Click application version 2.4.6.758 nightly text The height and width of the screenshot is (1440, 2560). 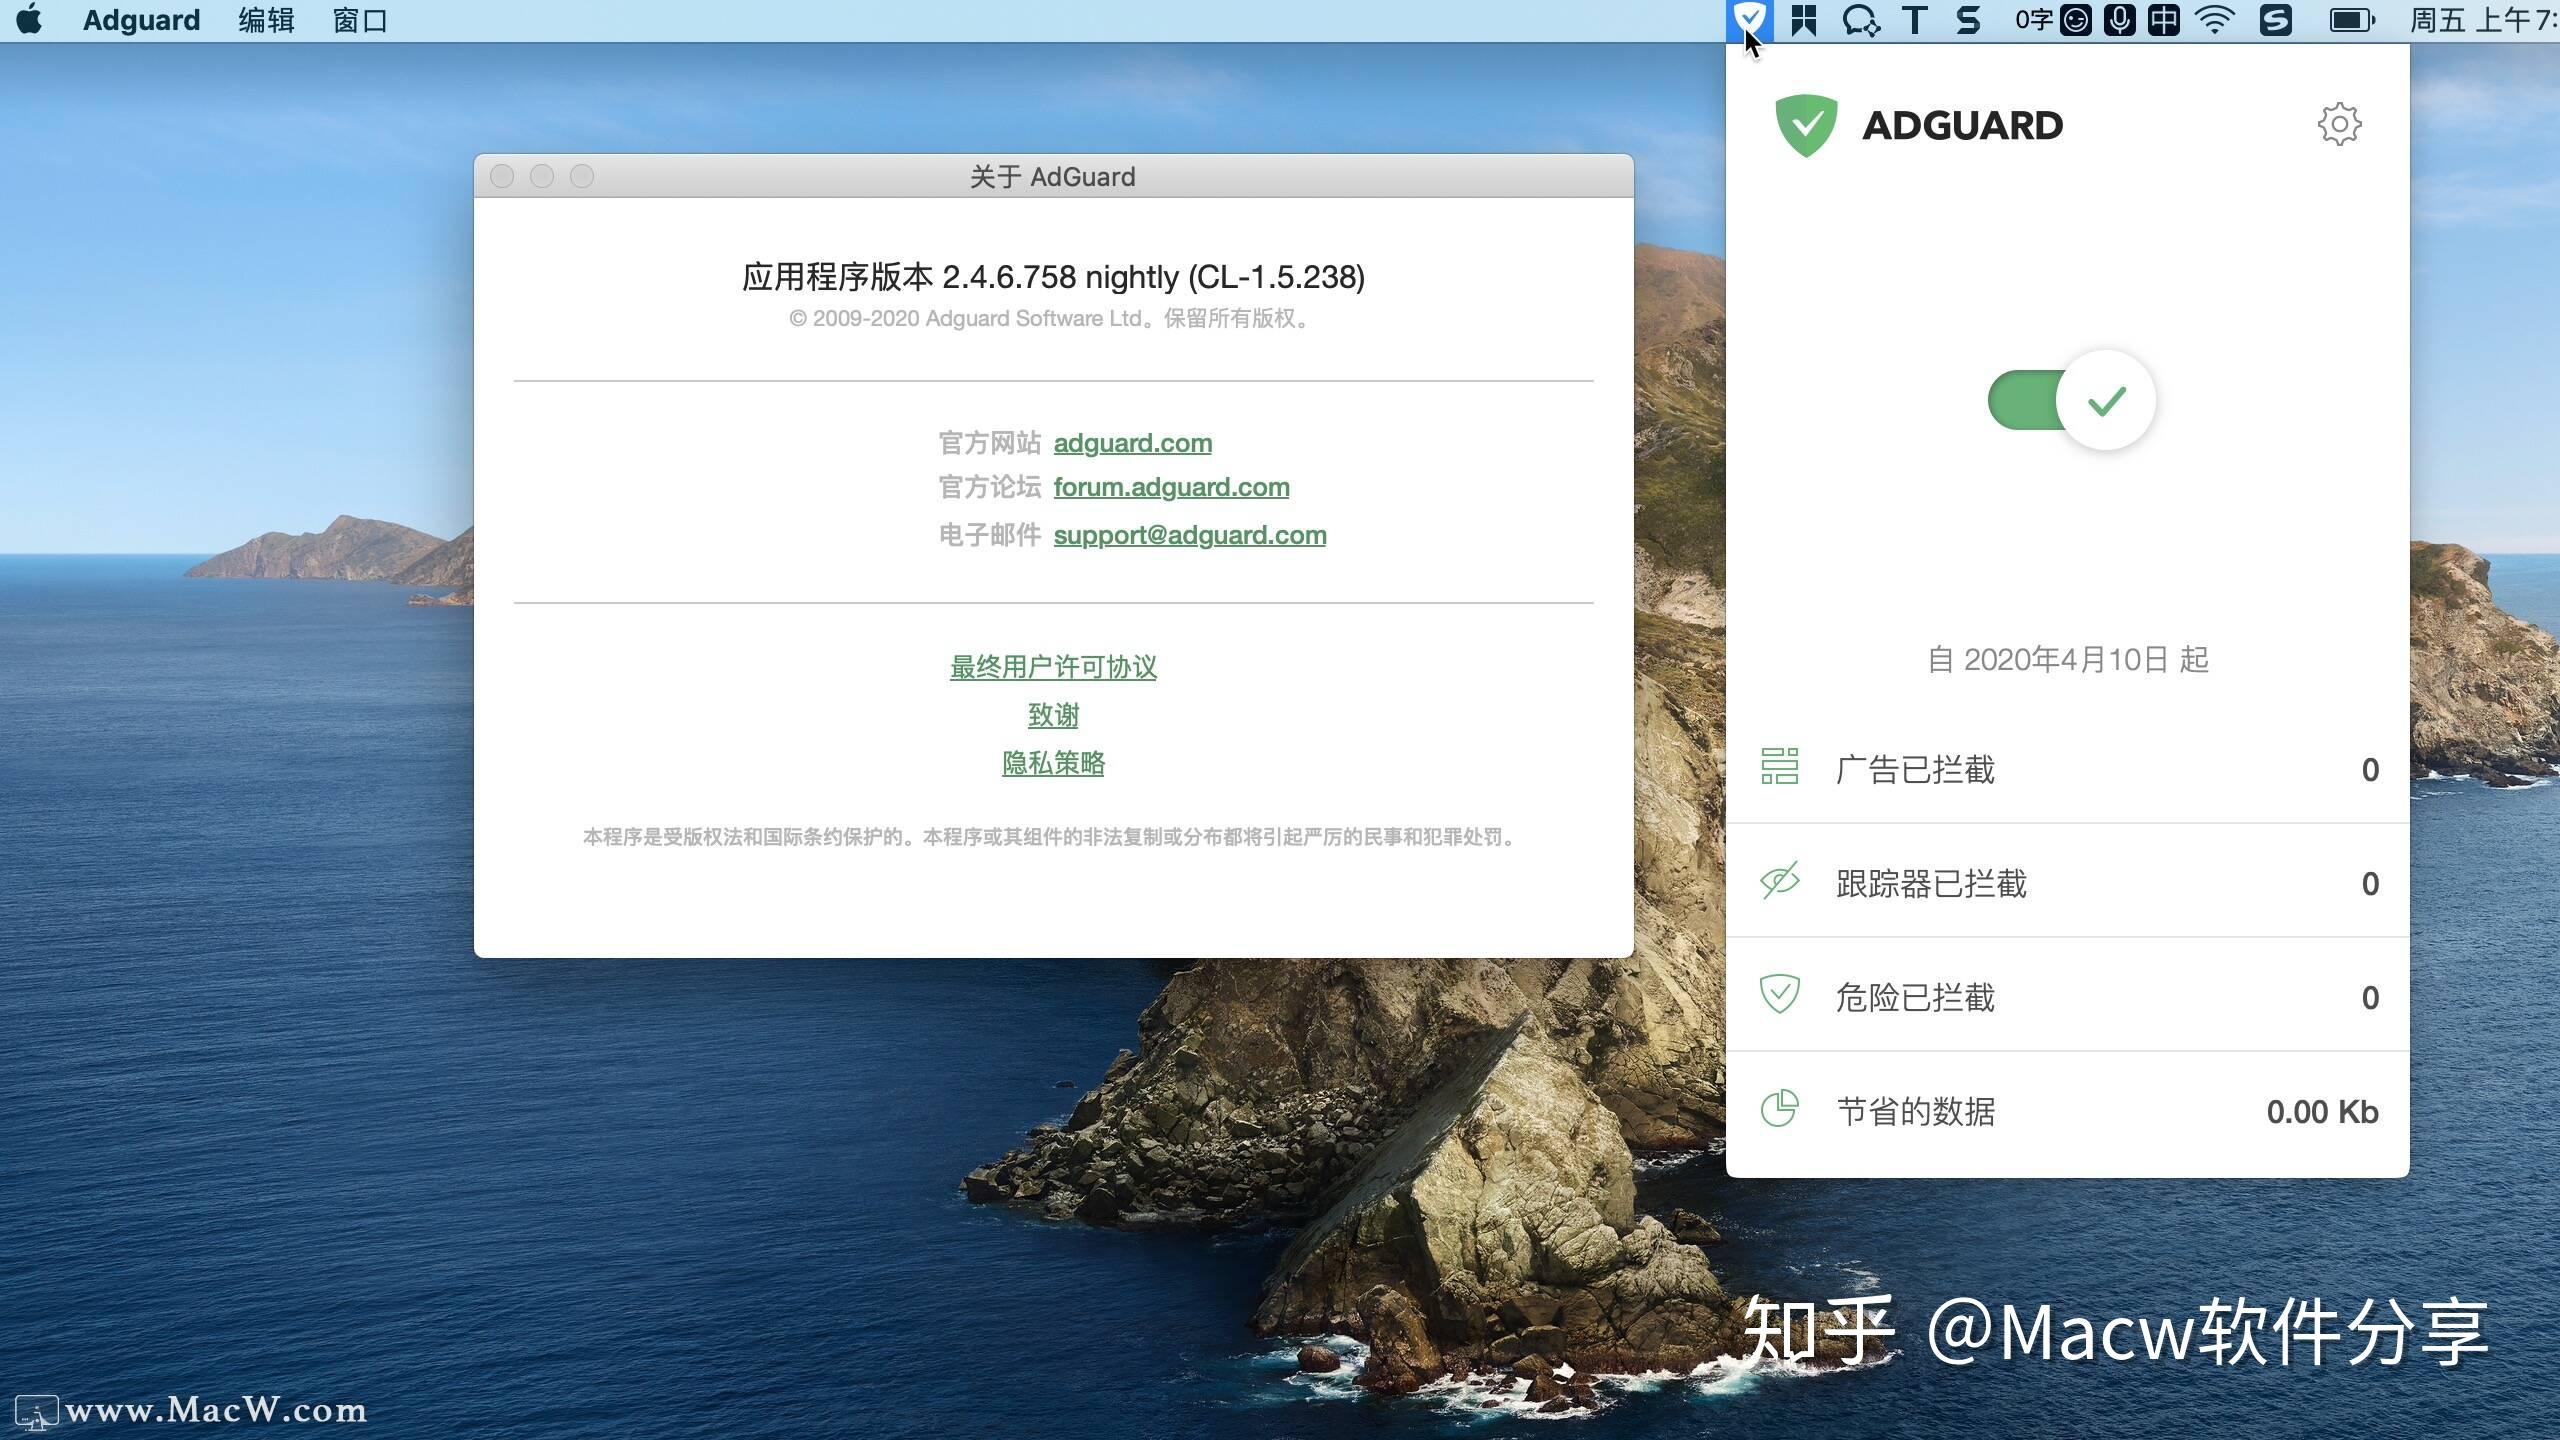tap(1053, 276)
